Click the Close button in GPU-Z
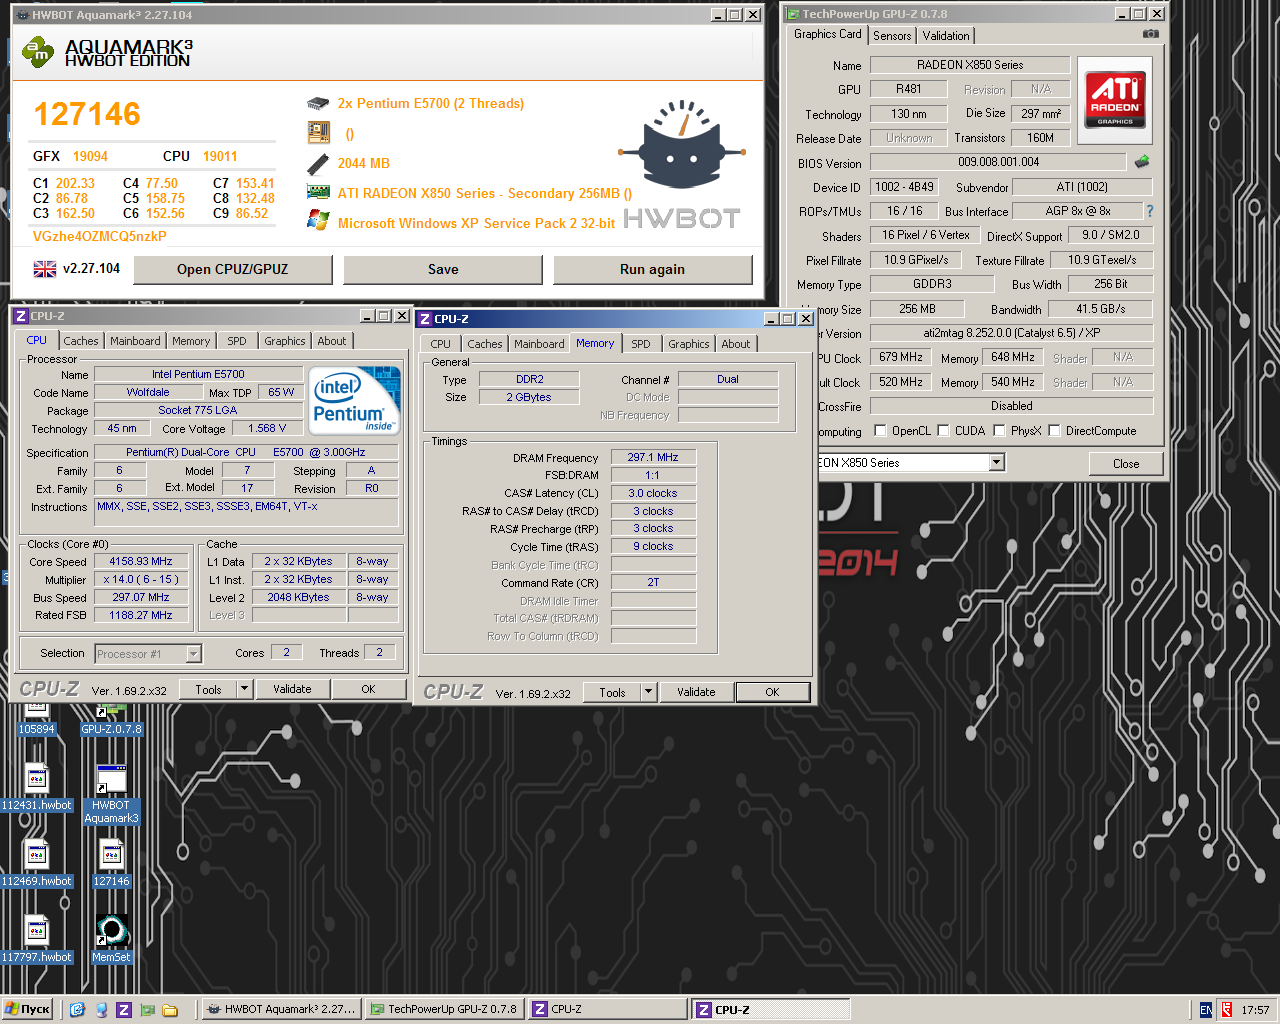 [x=1126, y=463]
